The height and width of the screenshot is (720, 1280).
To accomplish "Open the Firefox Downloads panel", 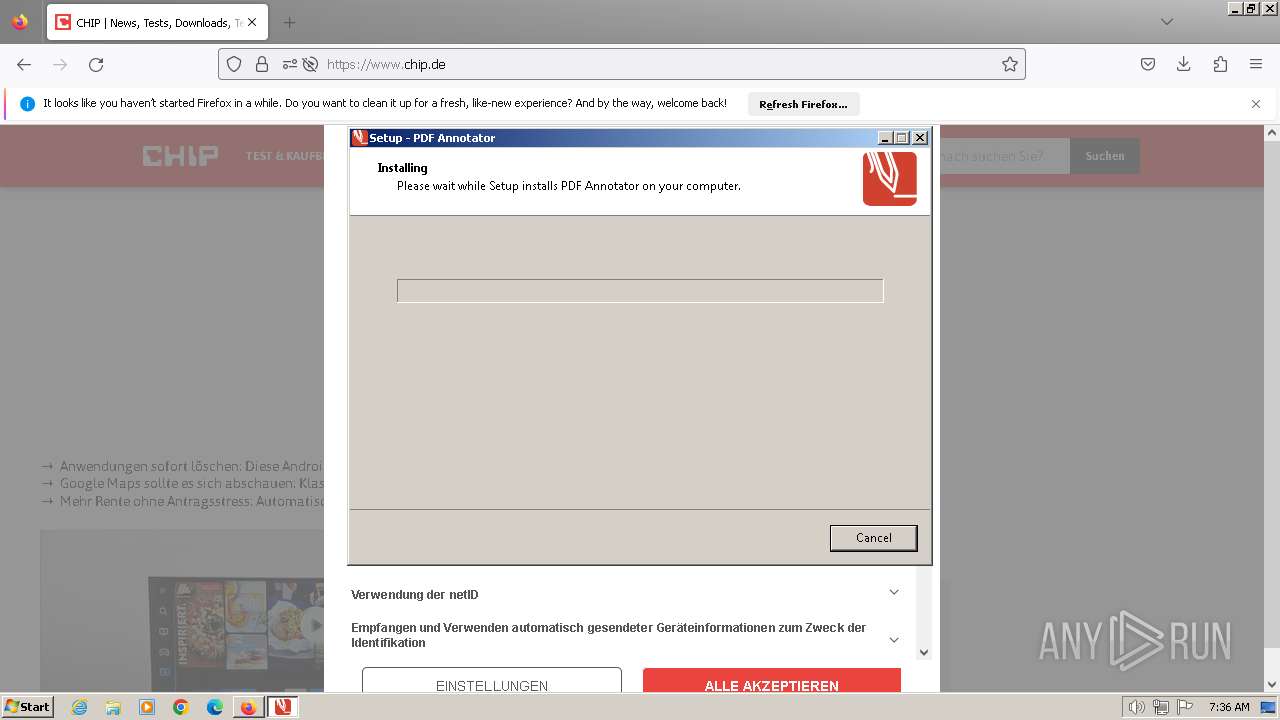I will click(1184, 64).
